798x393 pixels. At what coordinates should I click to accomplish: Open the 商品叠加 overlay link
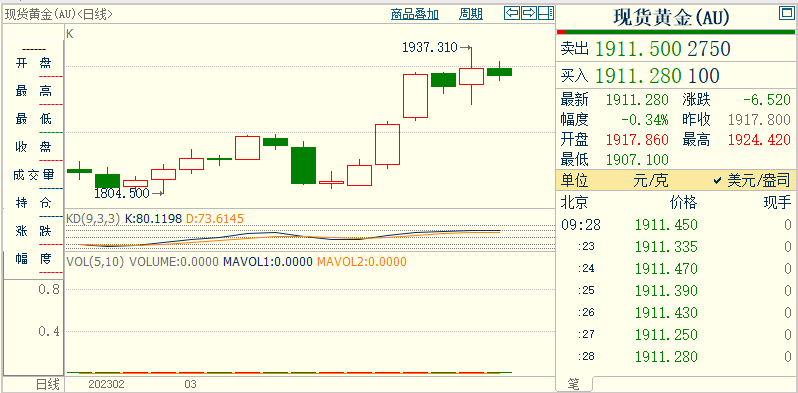coord(415,14)
